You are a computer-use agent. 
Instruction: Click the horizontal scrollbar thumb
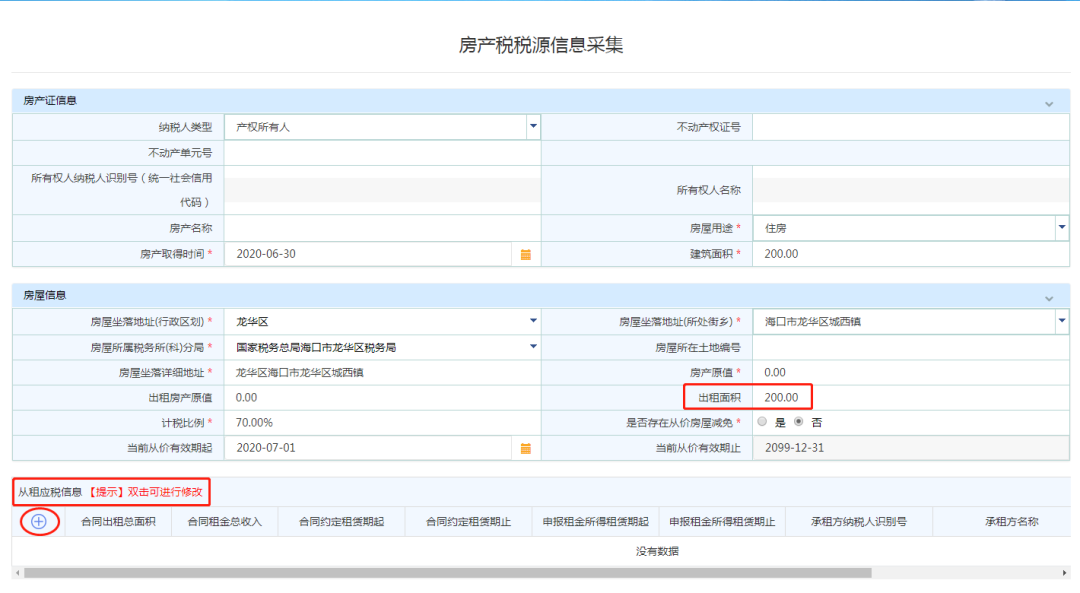click(448, 573)
